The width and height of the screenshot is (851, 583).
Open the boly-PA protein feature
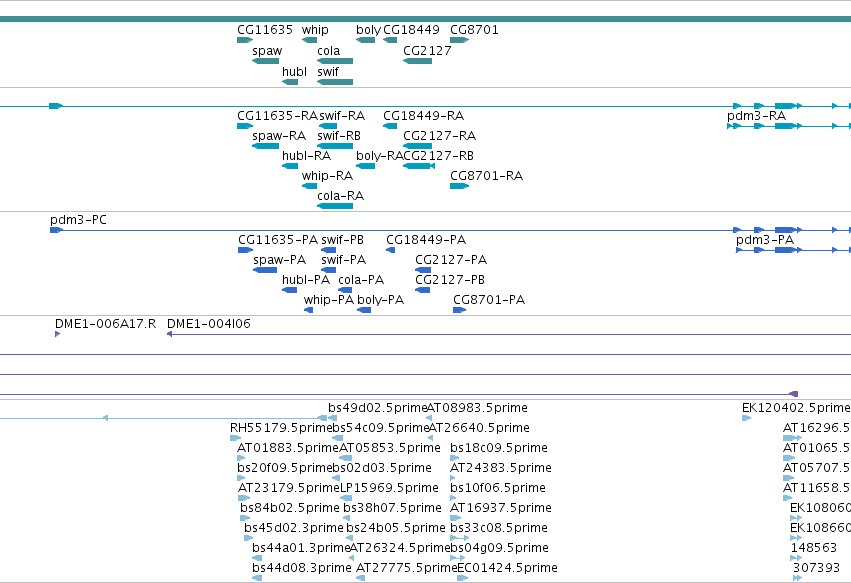(364, 310)
